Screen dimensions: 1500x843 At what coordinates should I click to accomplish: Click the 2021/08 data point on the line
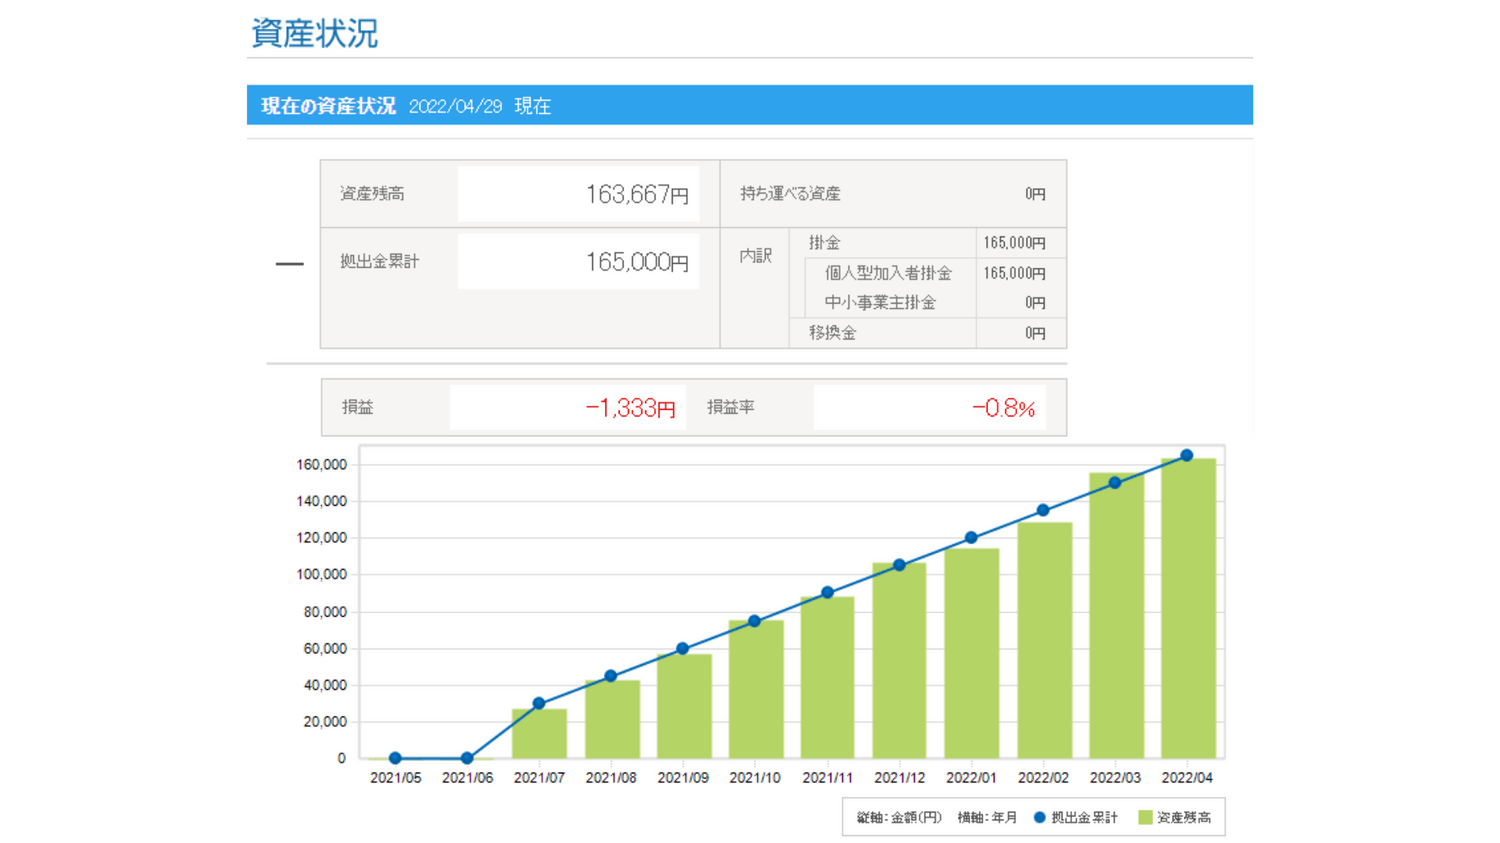[611, 676]
